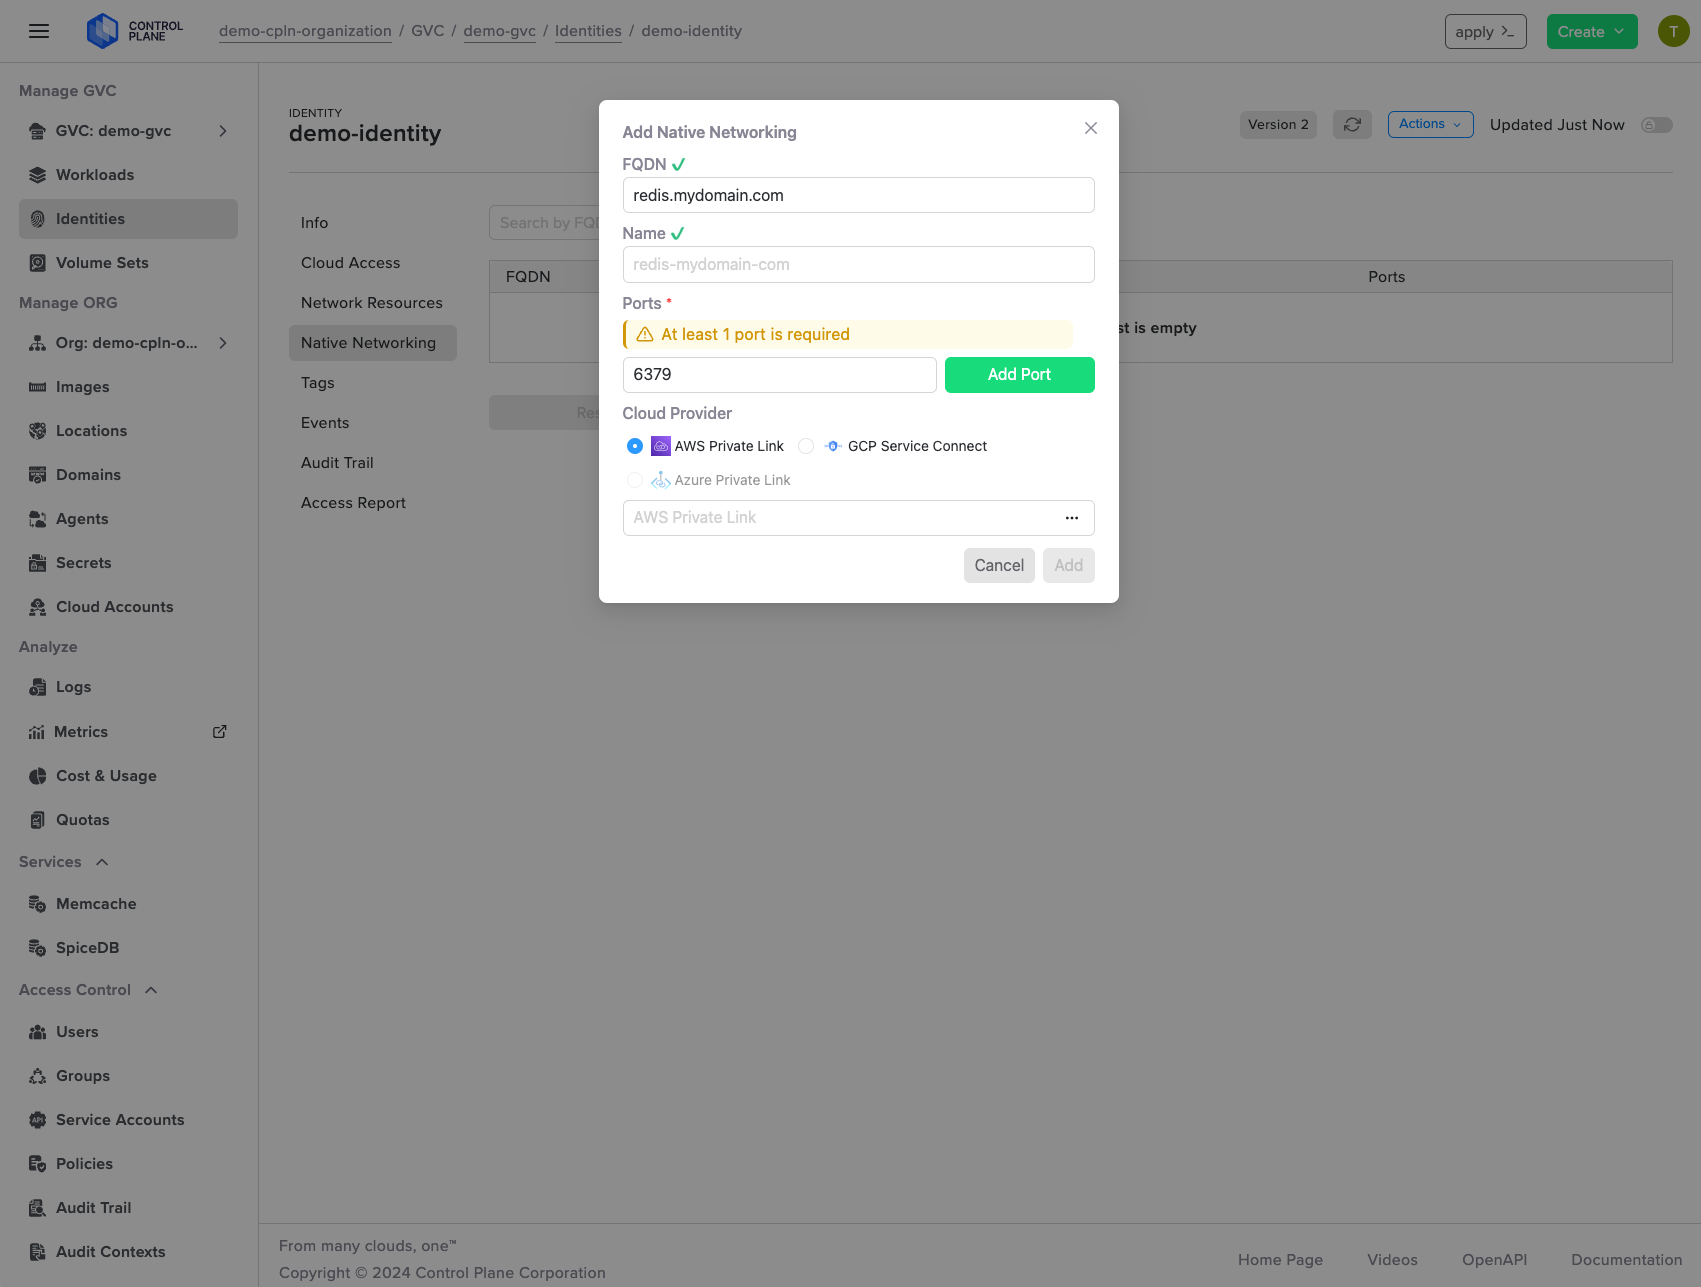Open Metrics via its external link icon
This screenshot has height=1287, width=1701.
[219, 731]
